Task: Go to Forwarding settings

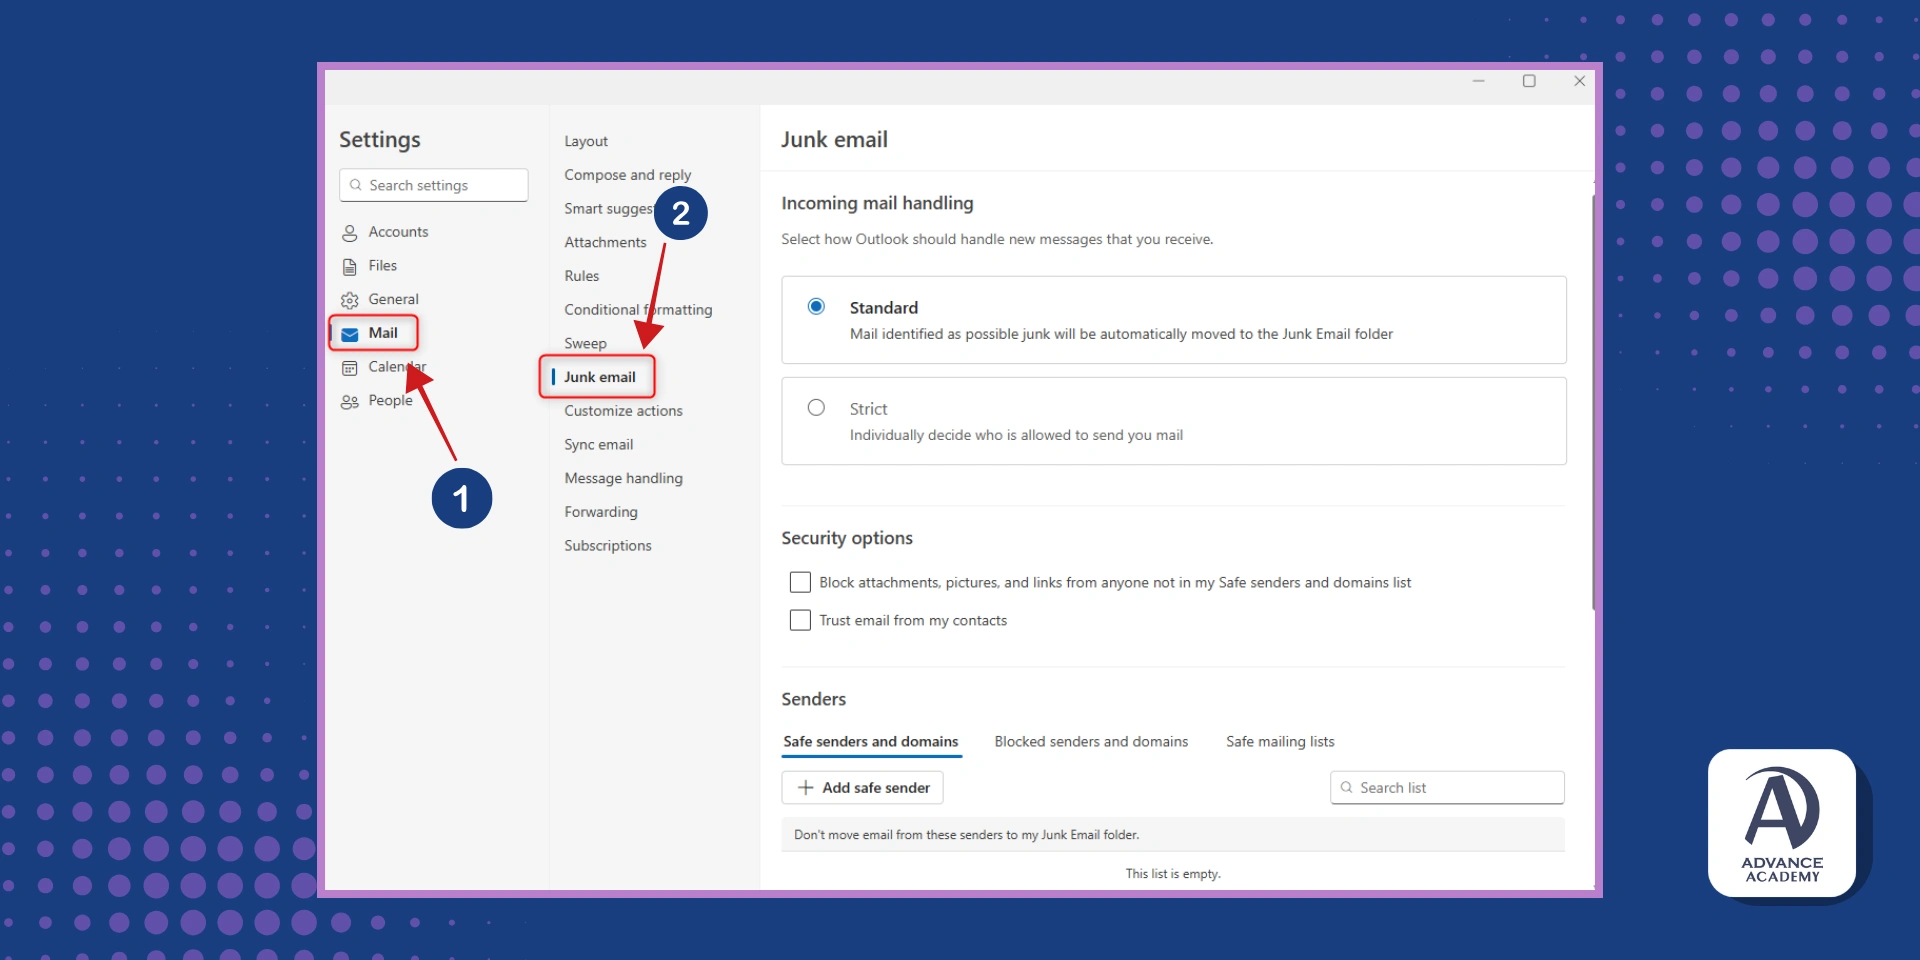Action: 600,512
